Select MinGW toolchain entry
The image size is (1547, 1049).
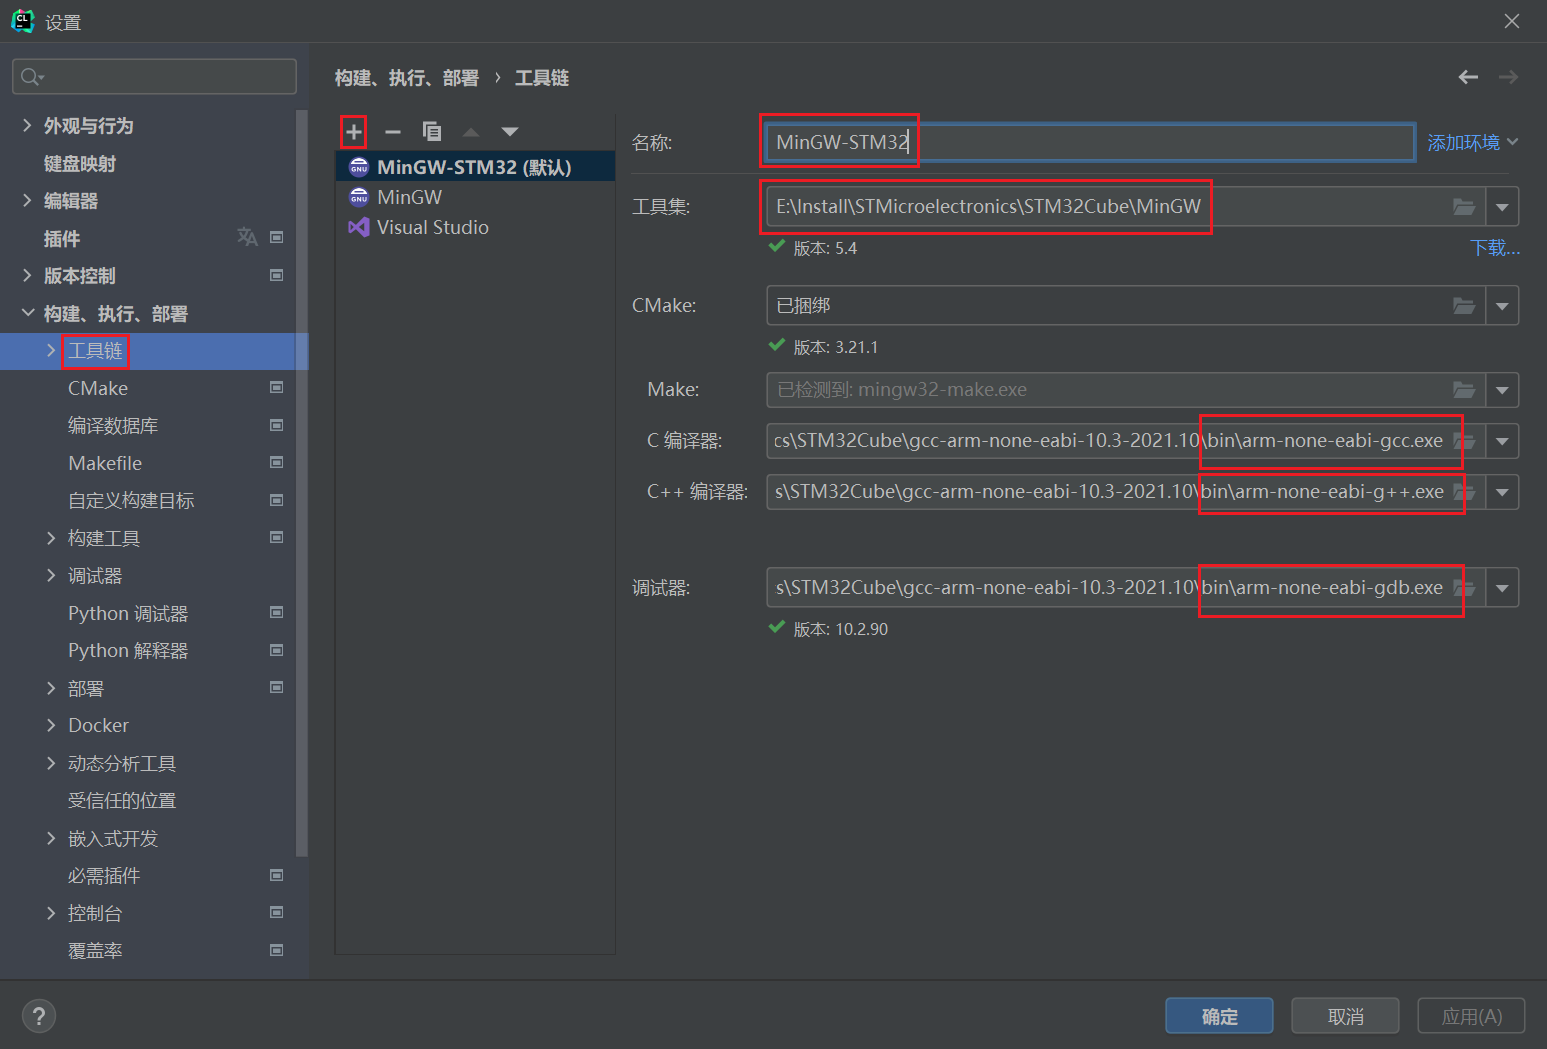pos(475,197)
